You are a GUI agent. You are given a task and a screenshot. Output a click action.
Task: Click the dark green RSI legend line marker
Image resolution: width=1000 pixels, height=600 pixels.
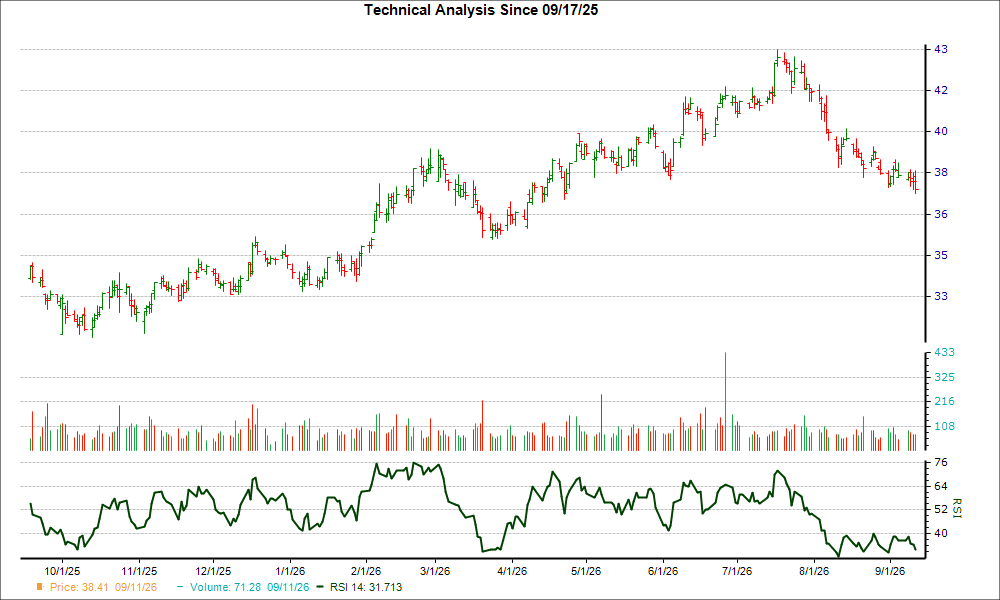tap(321, 587)
